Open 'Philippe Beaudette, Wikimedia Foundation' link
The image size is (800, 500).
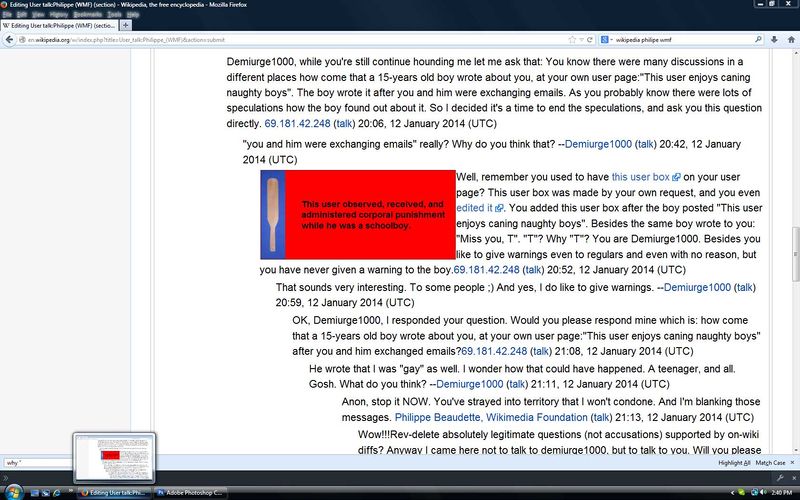pyautogui.click(x=491, y=417)
